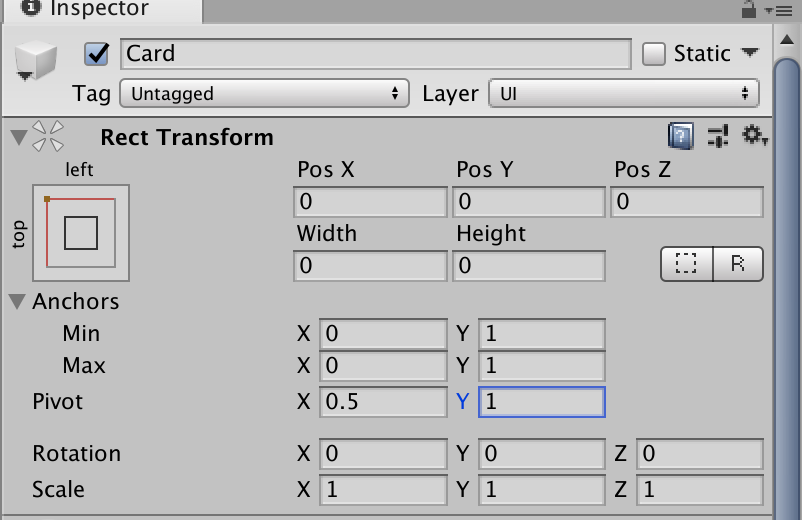
Task: Click the scrollbar up arrow
Action: (787, 40)
